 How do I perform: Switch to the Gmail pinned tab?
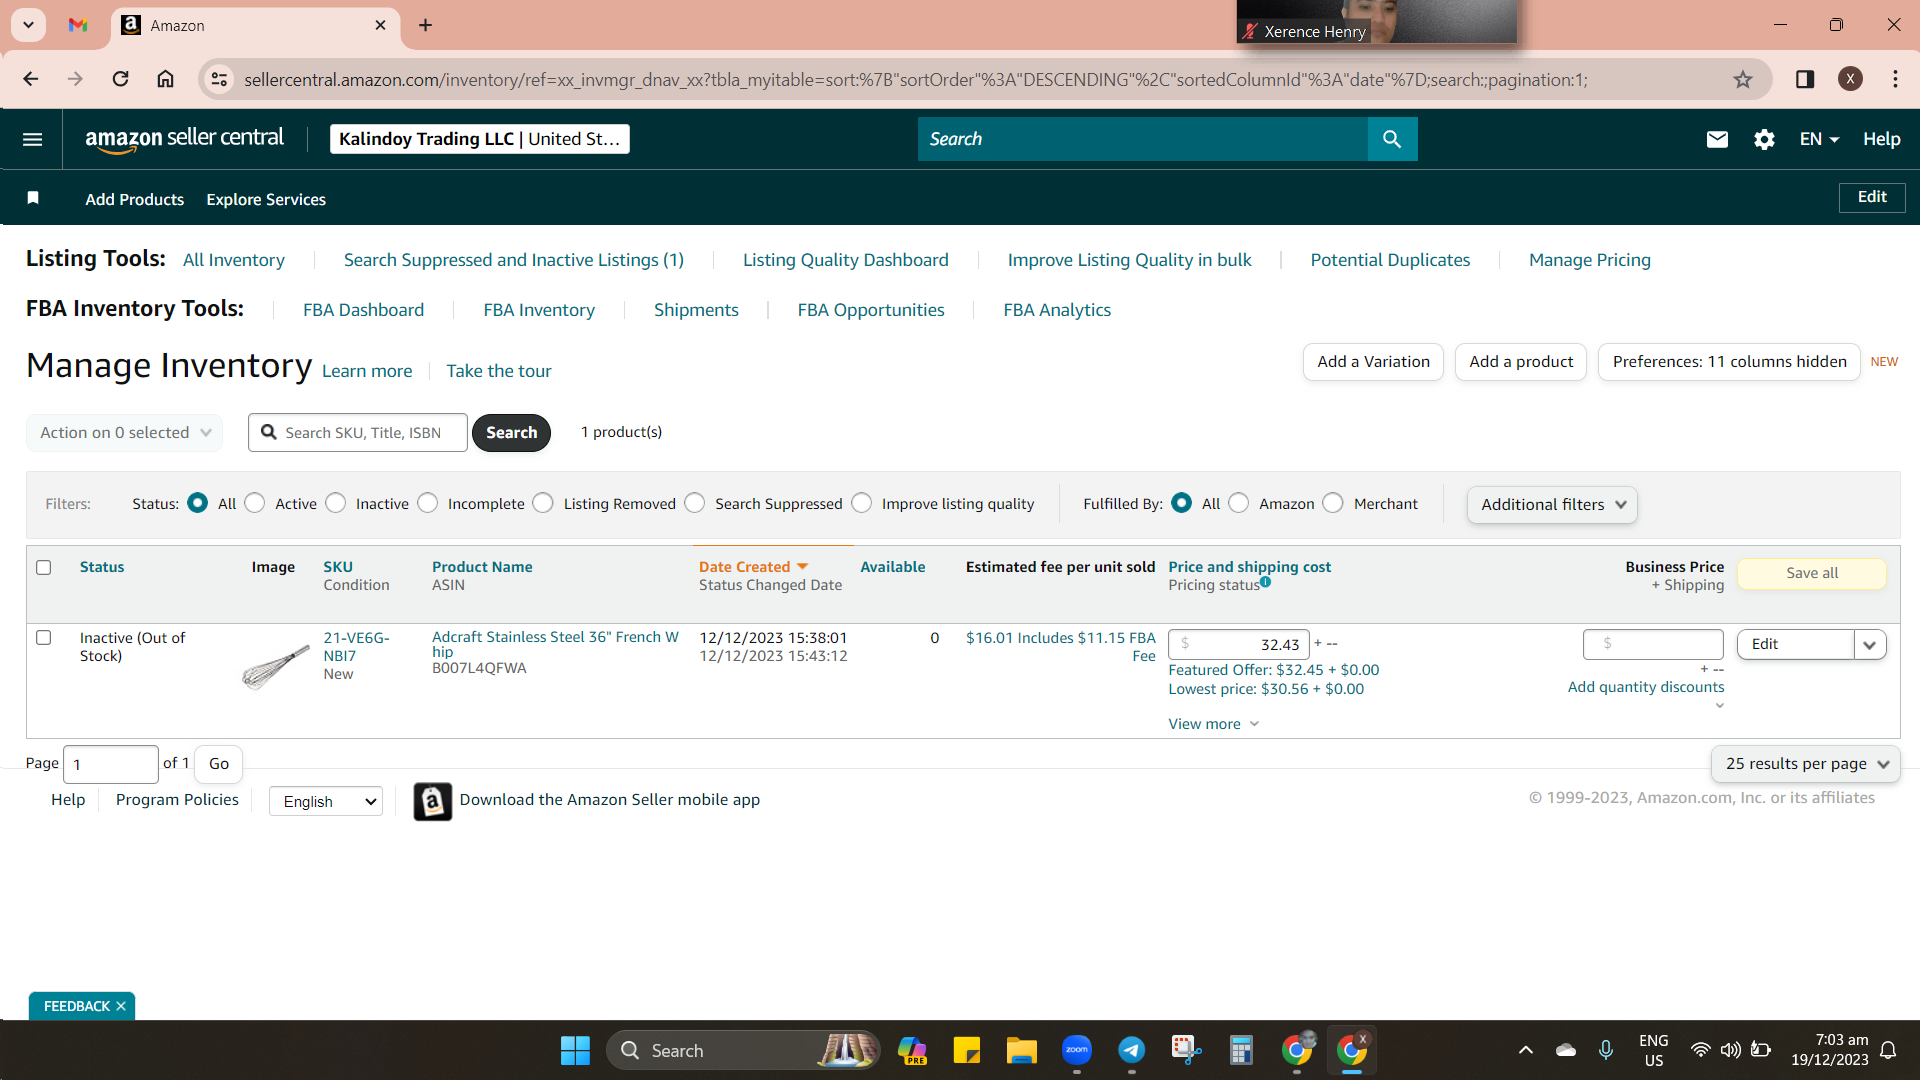point(78,25)
